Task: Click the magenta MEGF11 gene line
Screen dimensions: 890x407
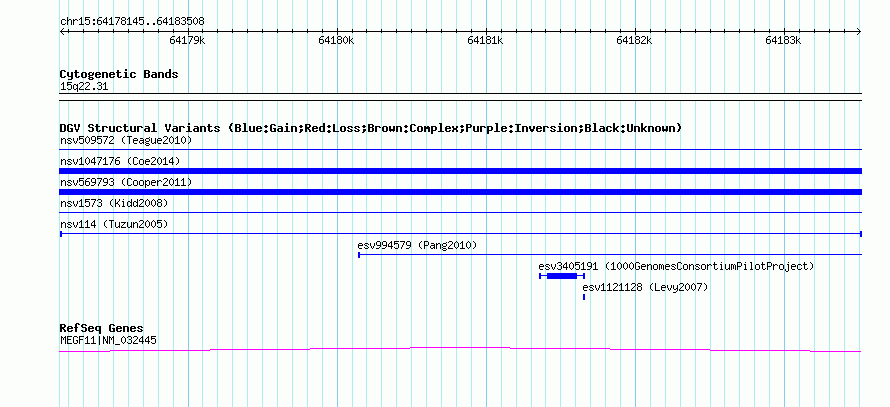Action: tap(460, 349)
